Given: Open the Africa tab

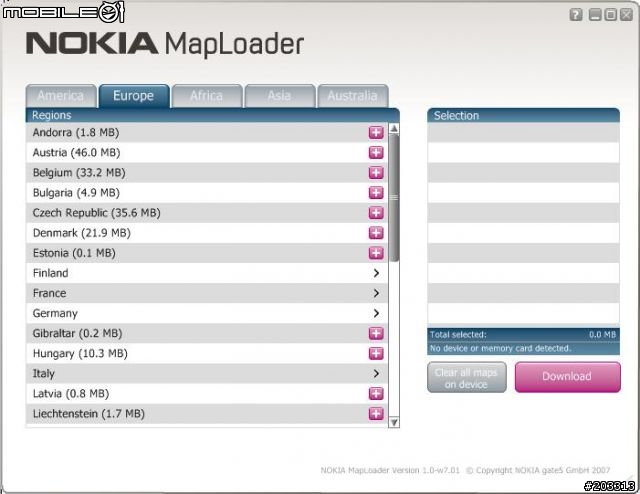Looking at the screenshot, I should (x=207, y=96).
